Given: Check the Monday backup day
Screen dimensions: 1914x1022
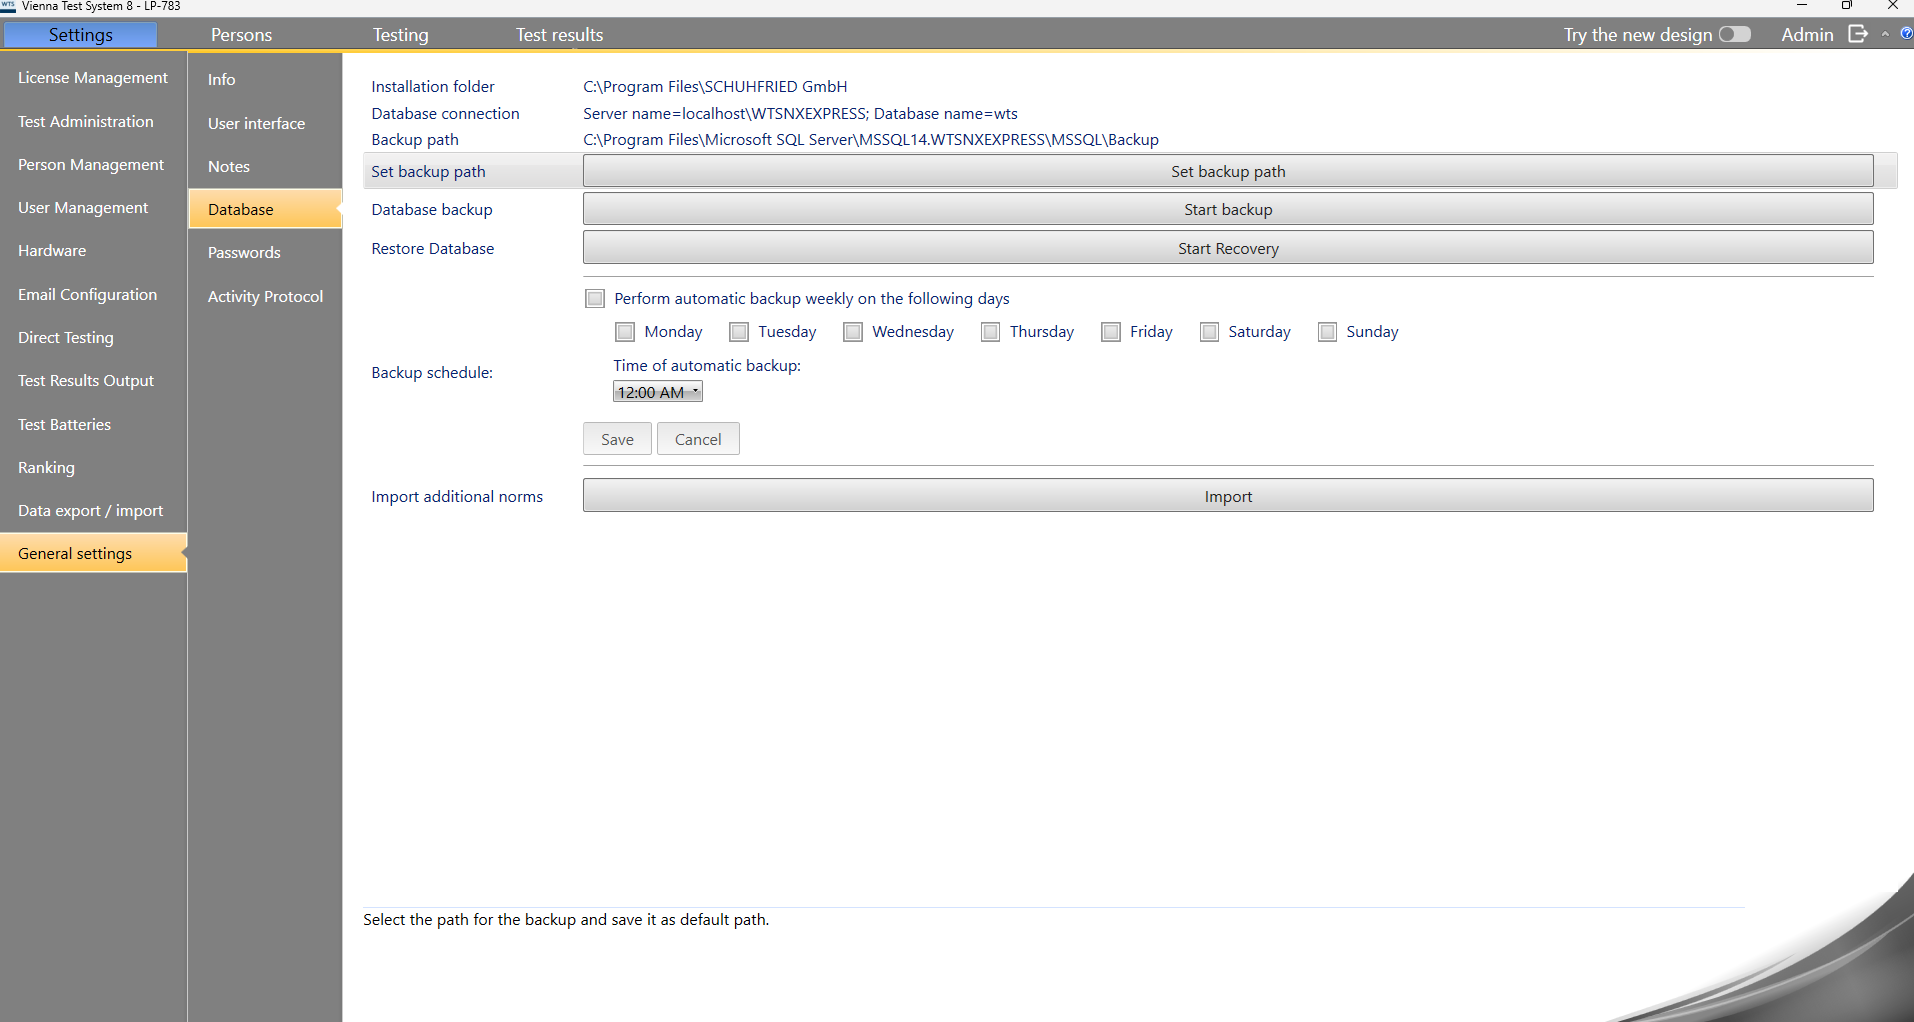Looking at the screenshot, I should (625, 332).
